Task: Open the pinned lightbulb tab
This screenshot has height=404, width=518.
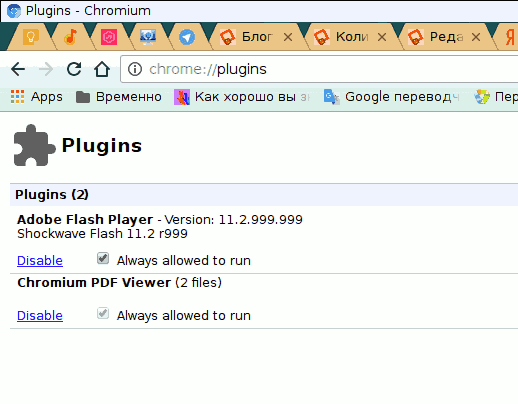Action: [x=31, y=37]
